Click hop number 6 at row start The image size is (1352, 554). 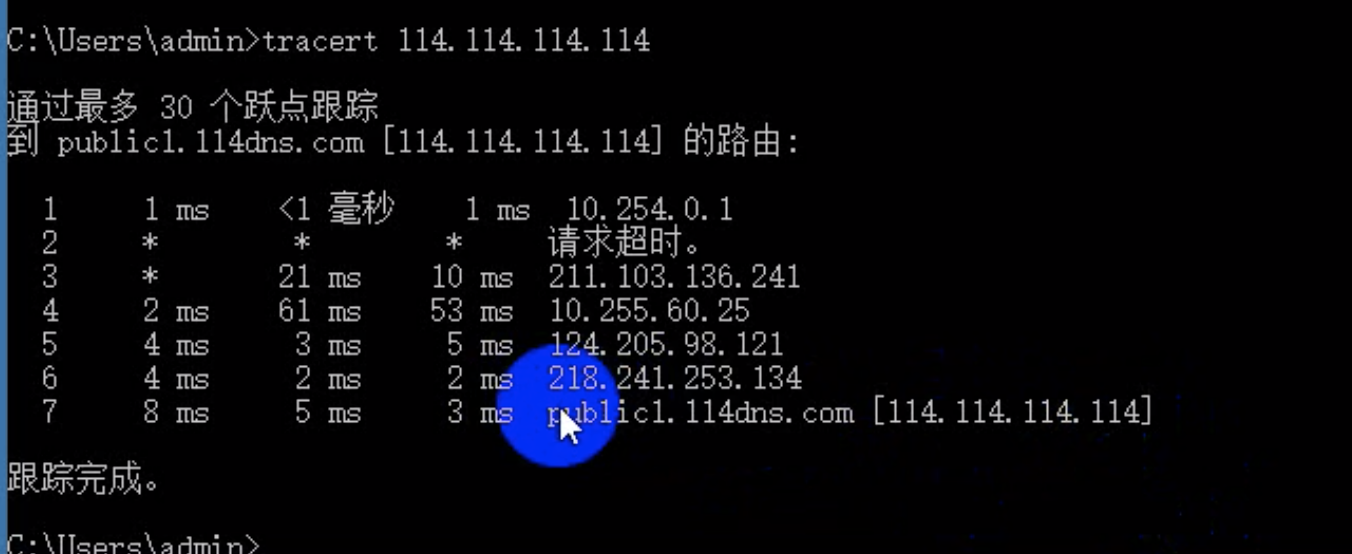[50, 379]
